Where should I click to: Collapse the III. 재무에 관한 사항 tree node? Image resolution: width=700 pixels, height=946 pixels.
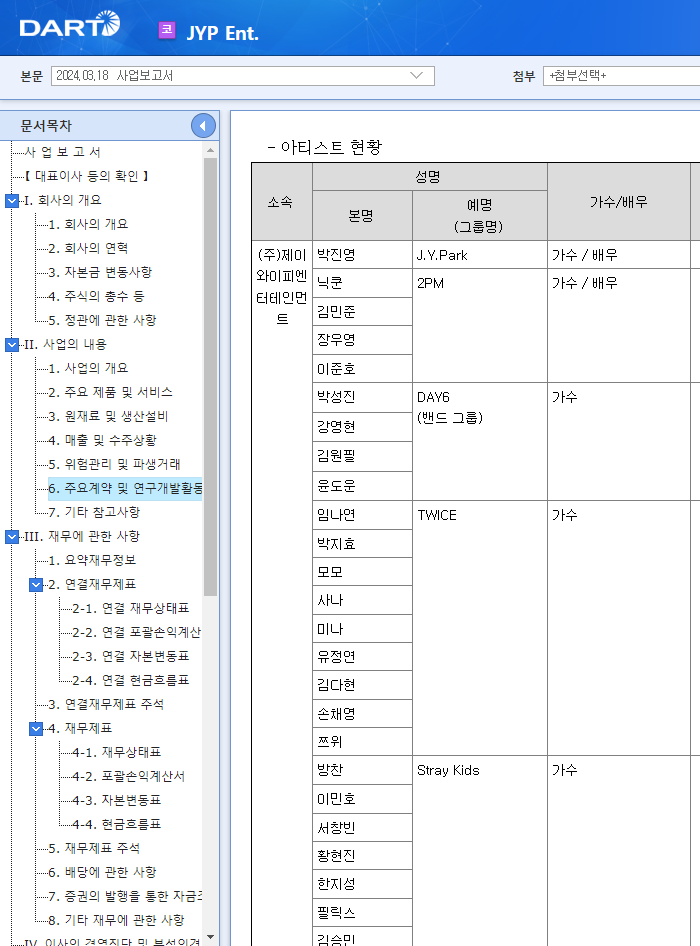click(12, 536)
